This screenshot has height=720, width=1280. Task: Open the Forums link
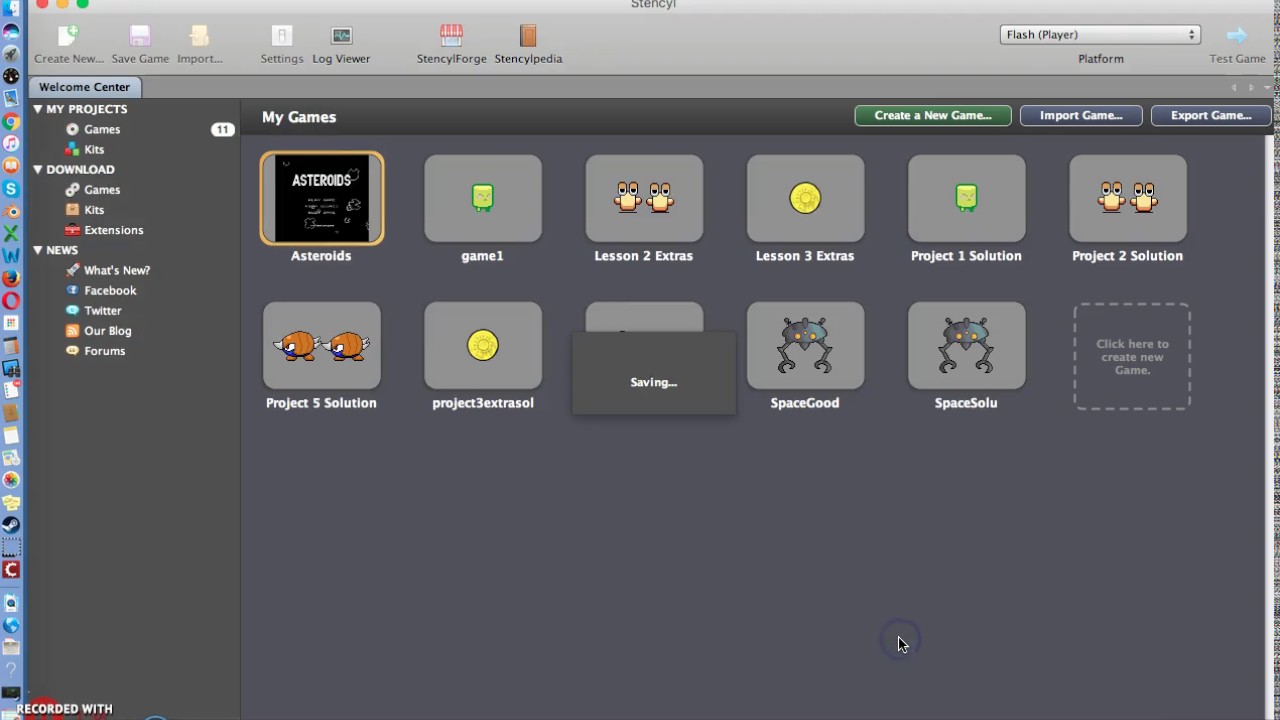click(x=105, y=351)
